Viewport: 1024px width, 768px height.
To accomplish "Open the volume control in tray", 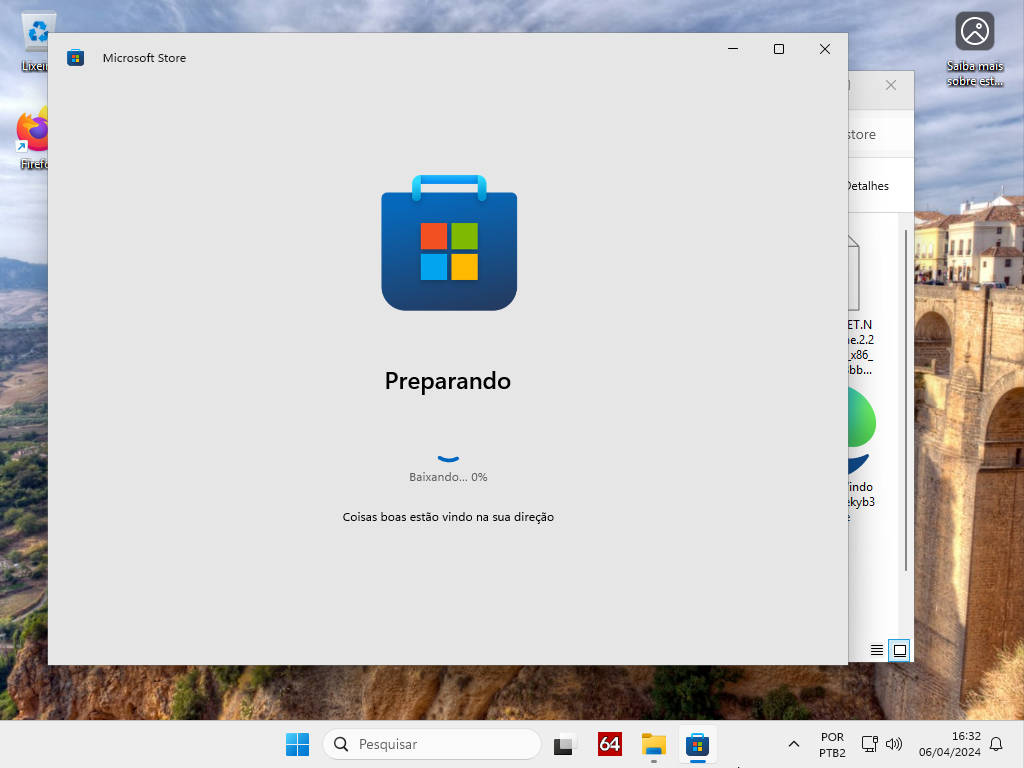I will 893,744.
